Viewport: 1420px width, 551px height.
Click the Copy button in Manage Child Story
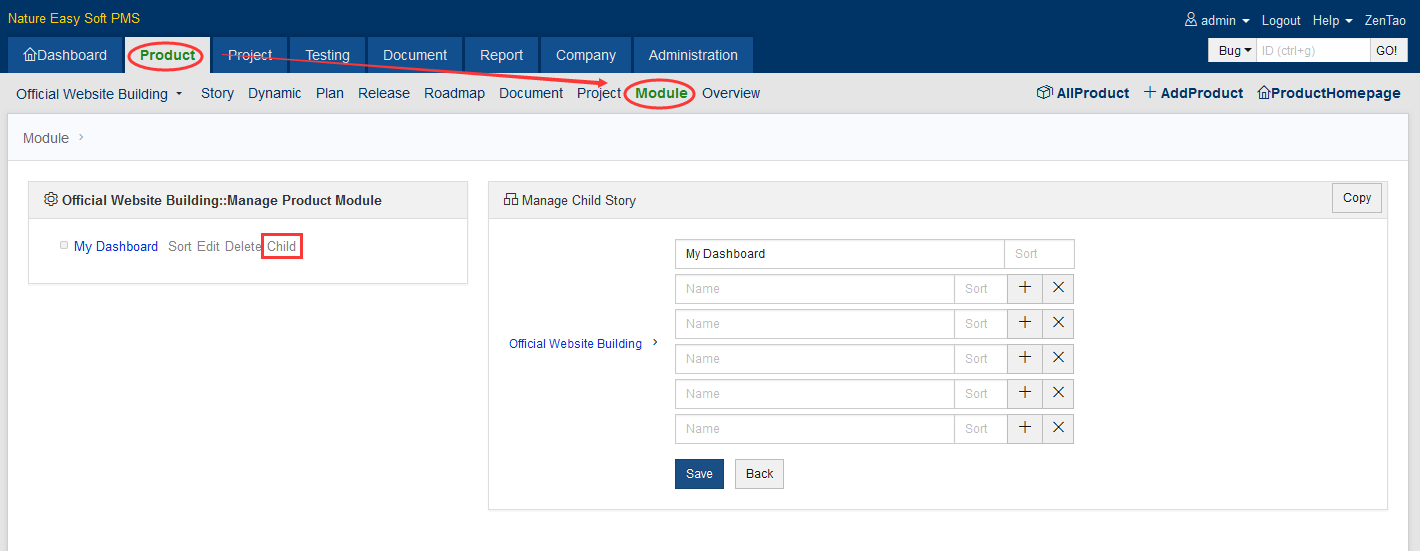pyautogui.click(x=1356, y=198)
